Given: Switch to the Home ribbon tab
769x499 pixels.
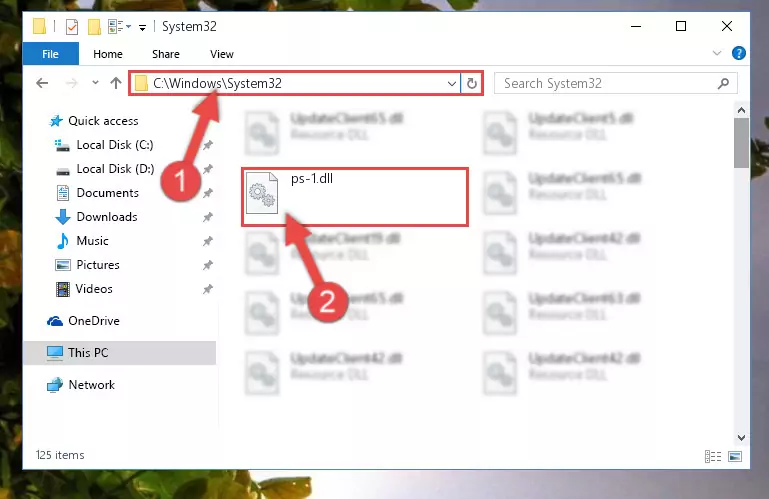Looking at the screenshot, I should (x=108, y=54).
